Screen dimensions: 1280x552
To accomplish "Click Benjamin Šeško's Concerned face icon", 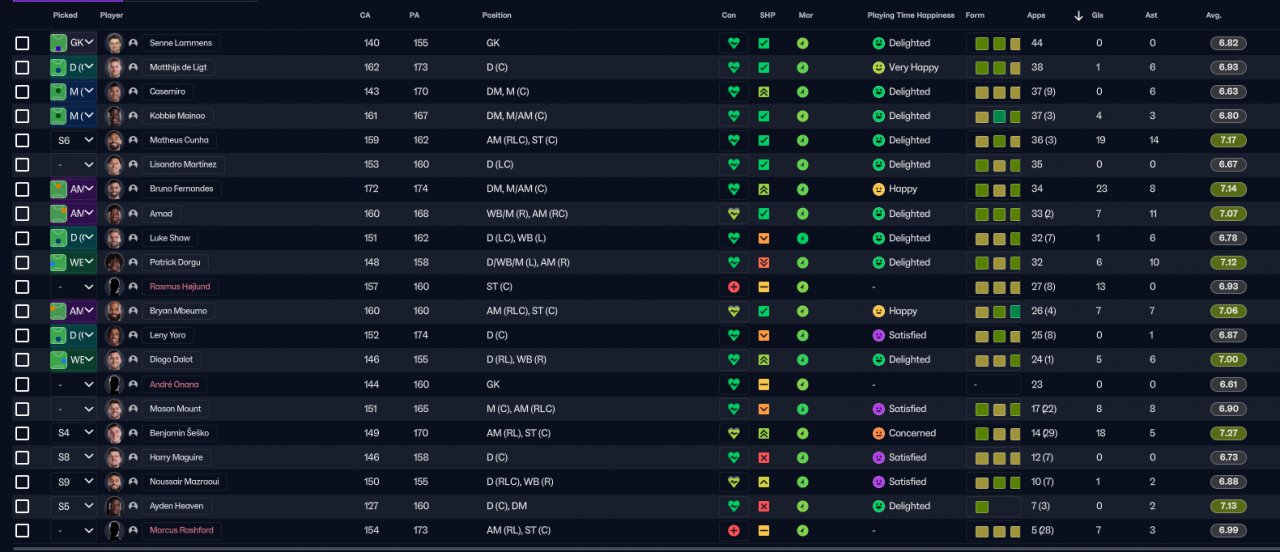I will [879, 433].
